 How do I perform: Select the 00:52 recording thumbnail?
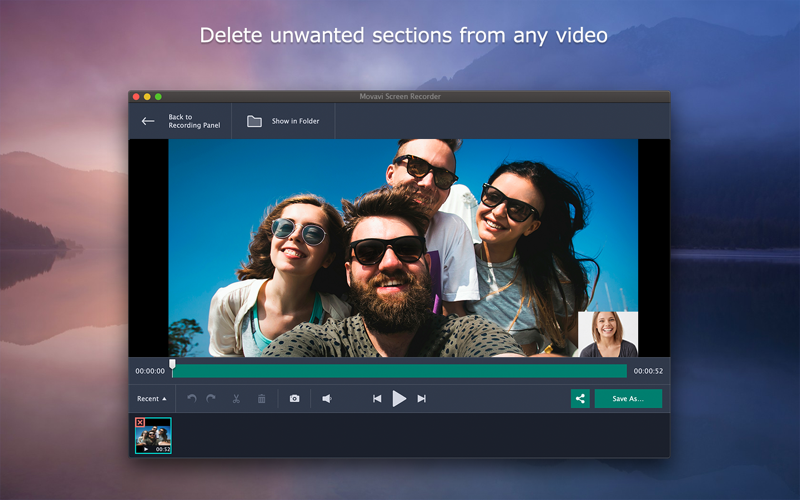[153, 436]
